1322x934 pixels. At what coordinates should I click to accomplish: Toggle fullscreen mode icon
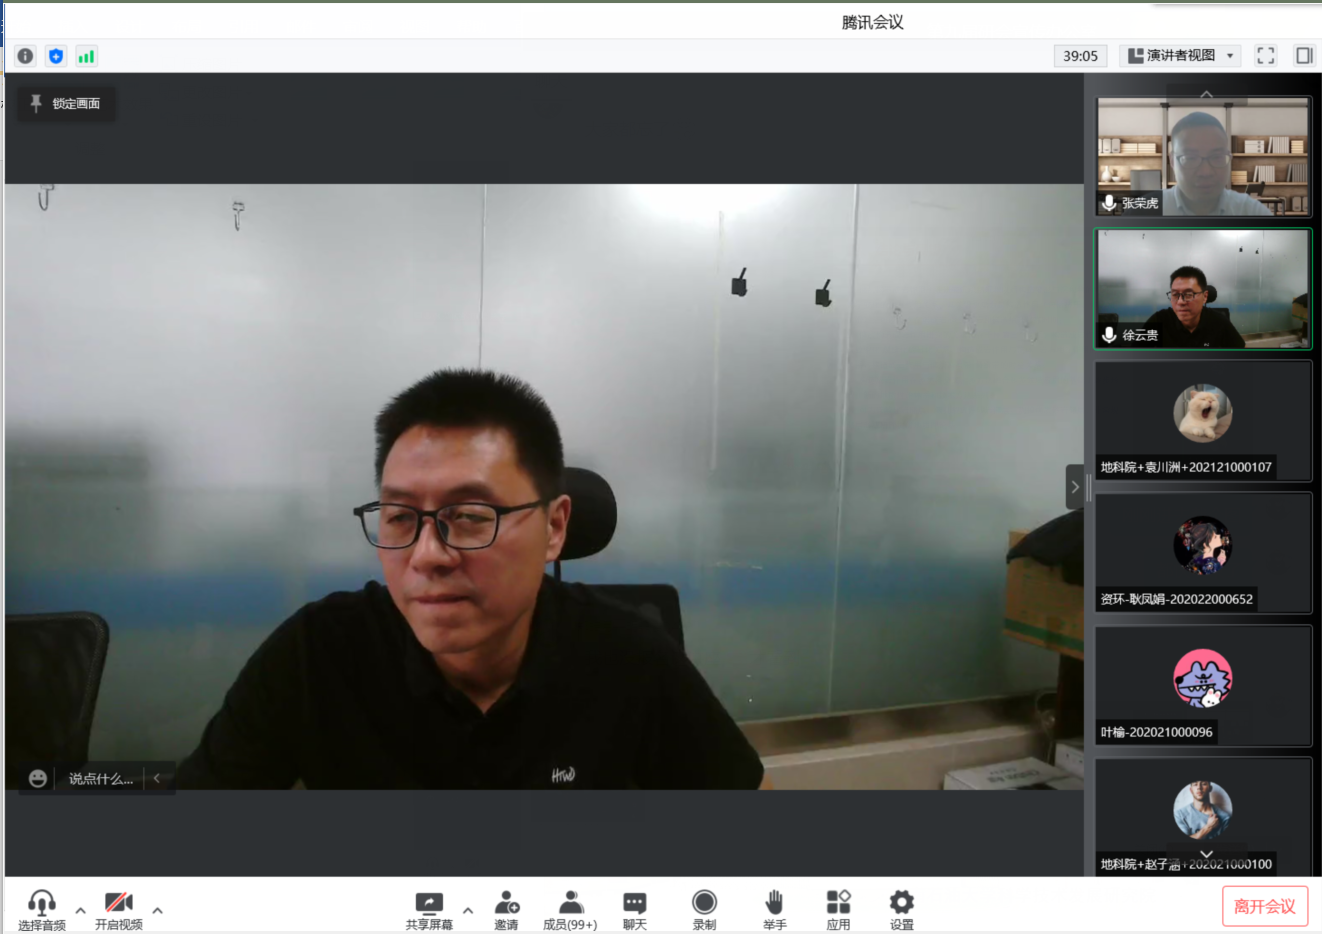coord(1265,56)
